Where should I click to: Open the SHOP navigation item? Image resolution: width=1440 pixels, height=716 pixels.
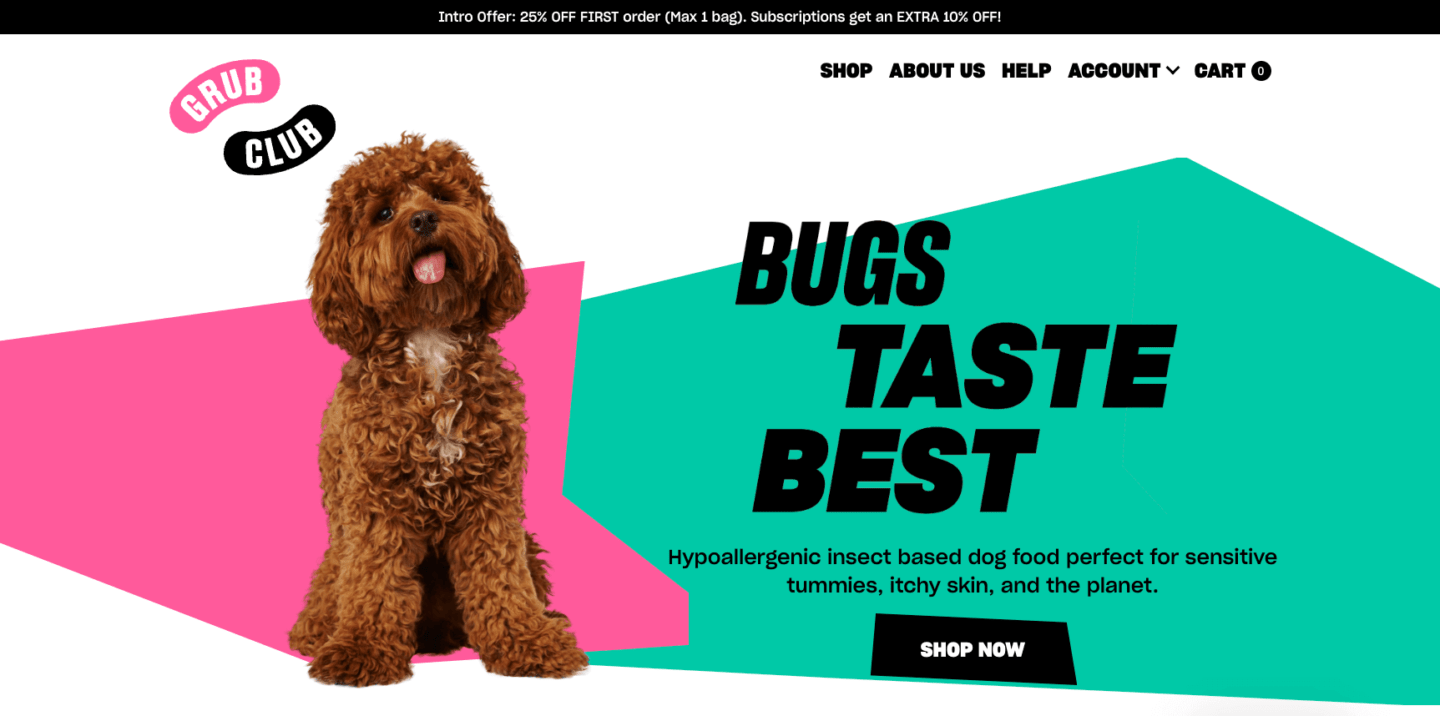click(846, 71)
